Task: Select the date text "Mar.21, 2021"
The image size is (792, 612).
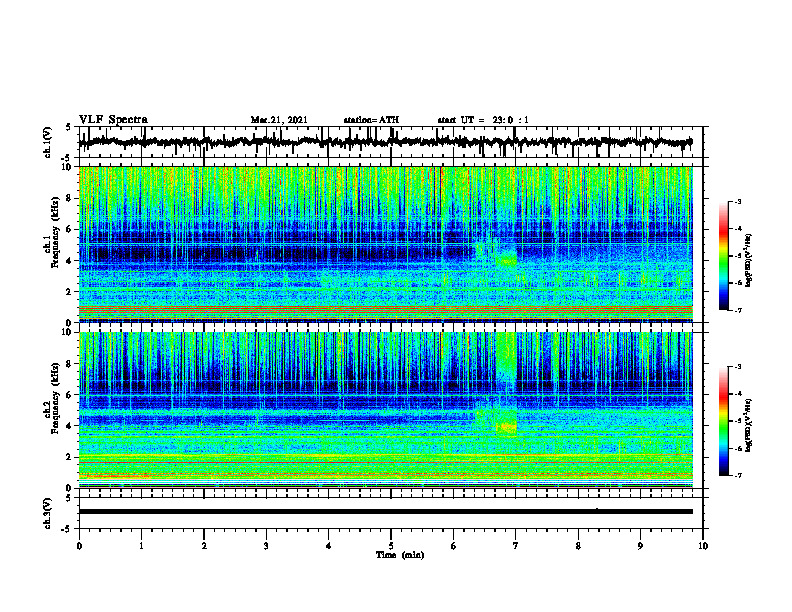Action: tap(279, 120)
